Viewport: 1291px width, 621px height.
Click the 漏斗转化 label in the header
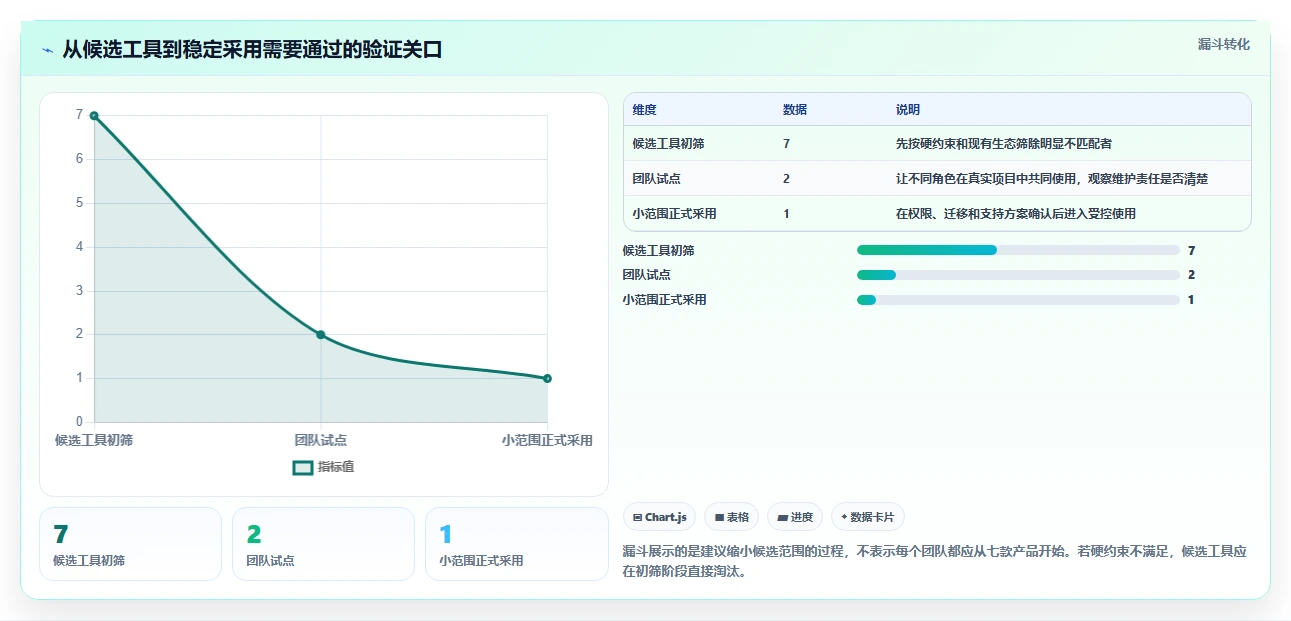click(1223, 44)
